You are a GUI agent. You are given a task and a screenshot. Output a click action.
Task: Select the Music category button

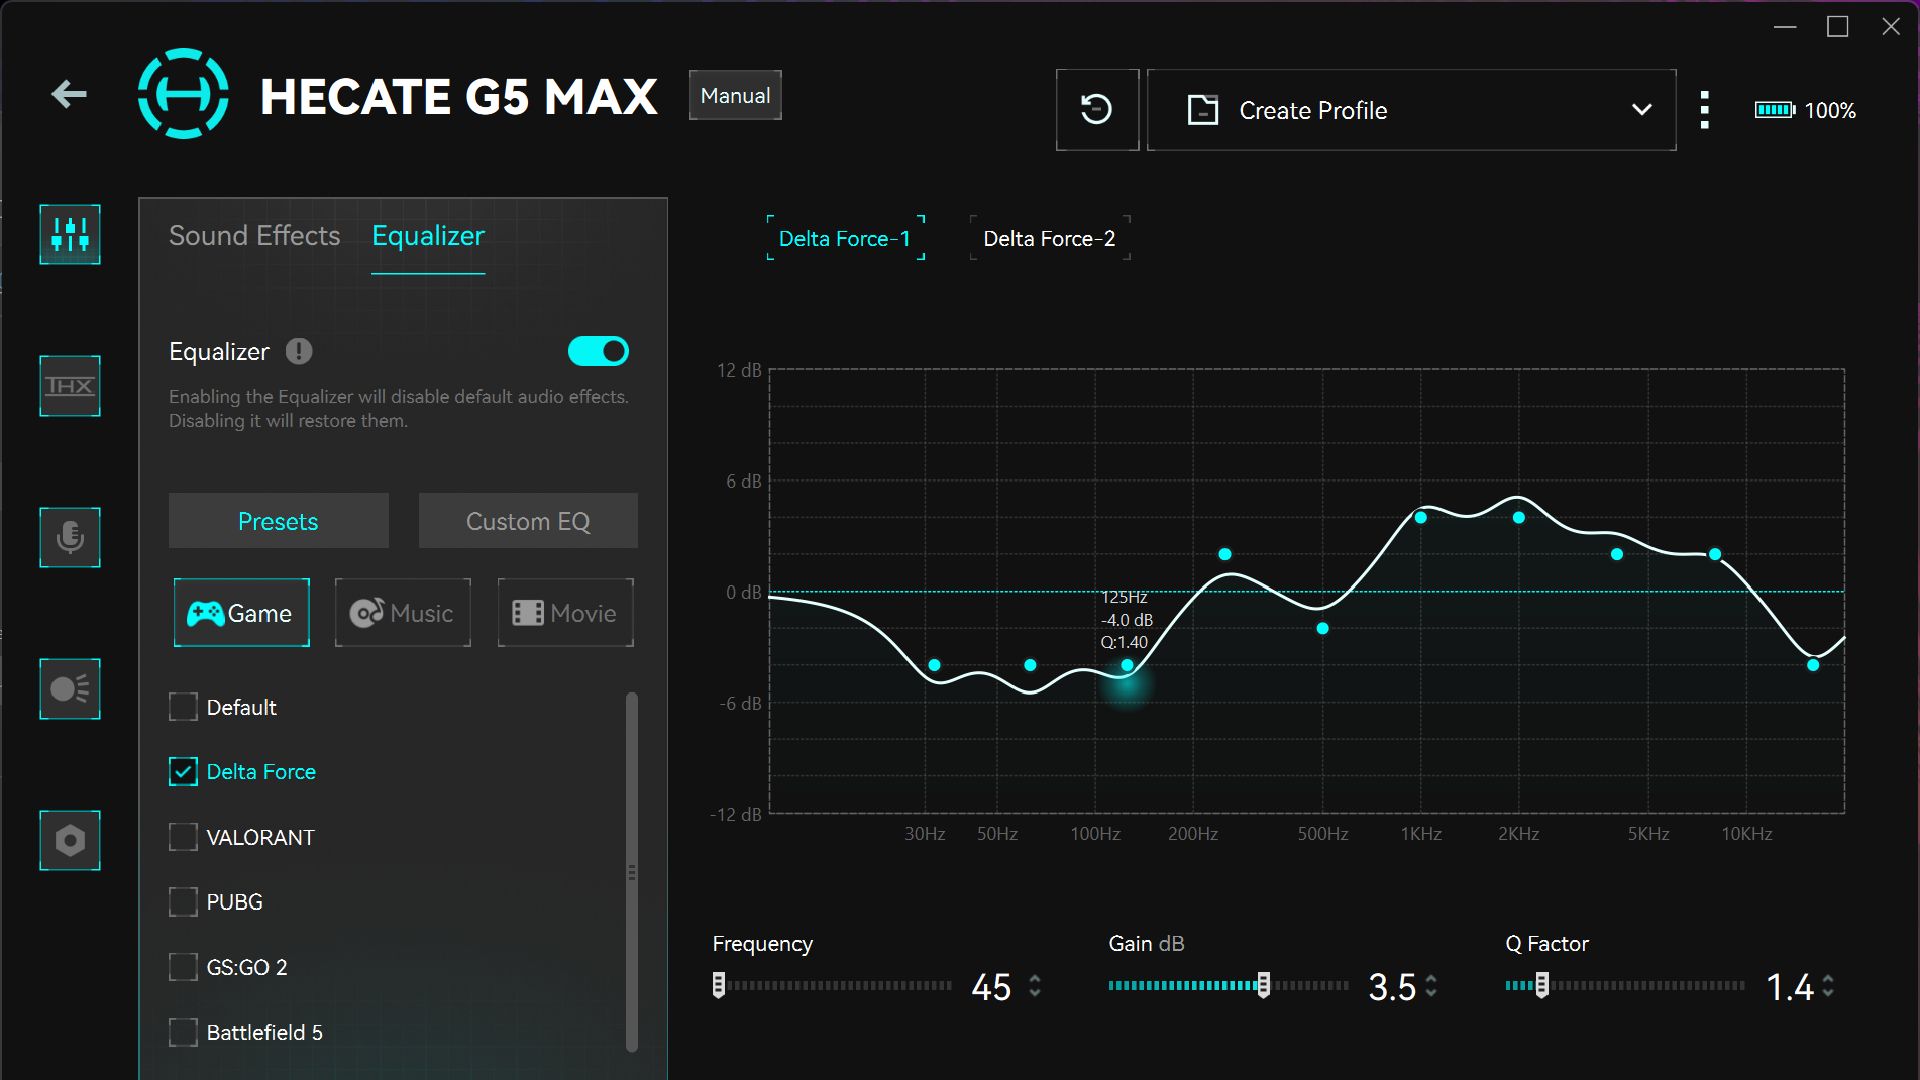point(402,613)
